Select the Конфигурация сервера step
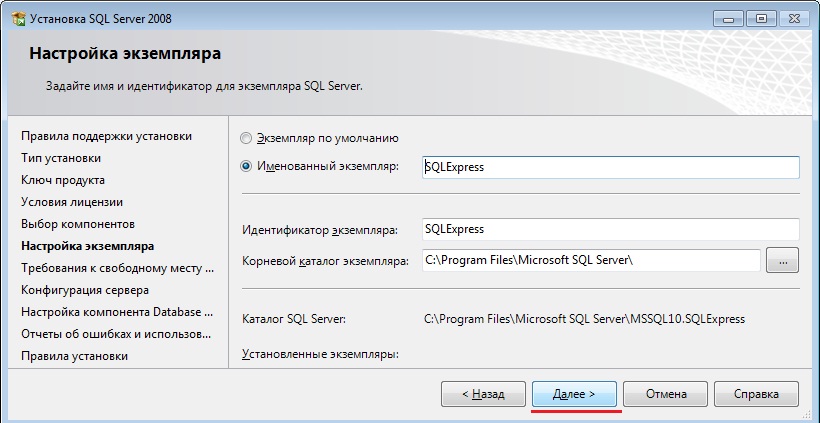Viewport: 820px width, 423px height. pyautogui.click(x=85, y=290)
